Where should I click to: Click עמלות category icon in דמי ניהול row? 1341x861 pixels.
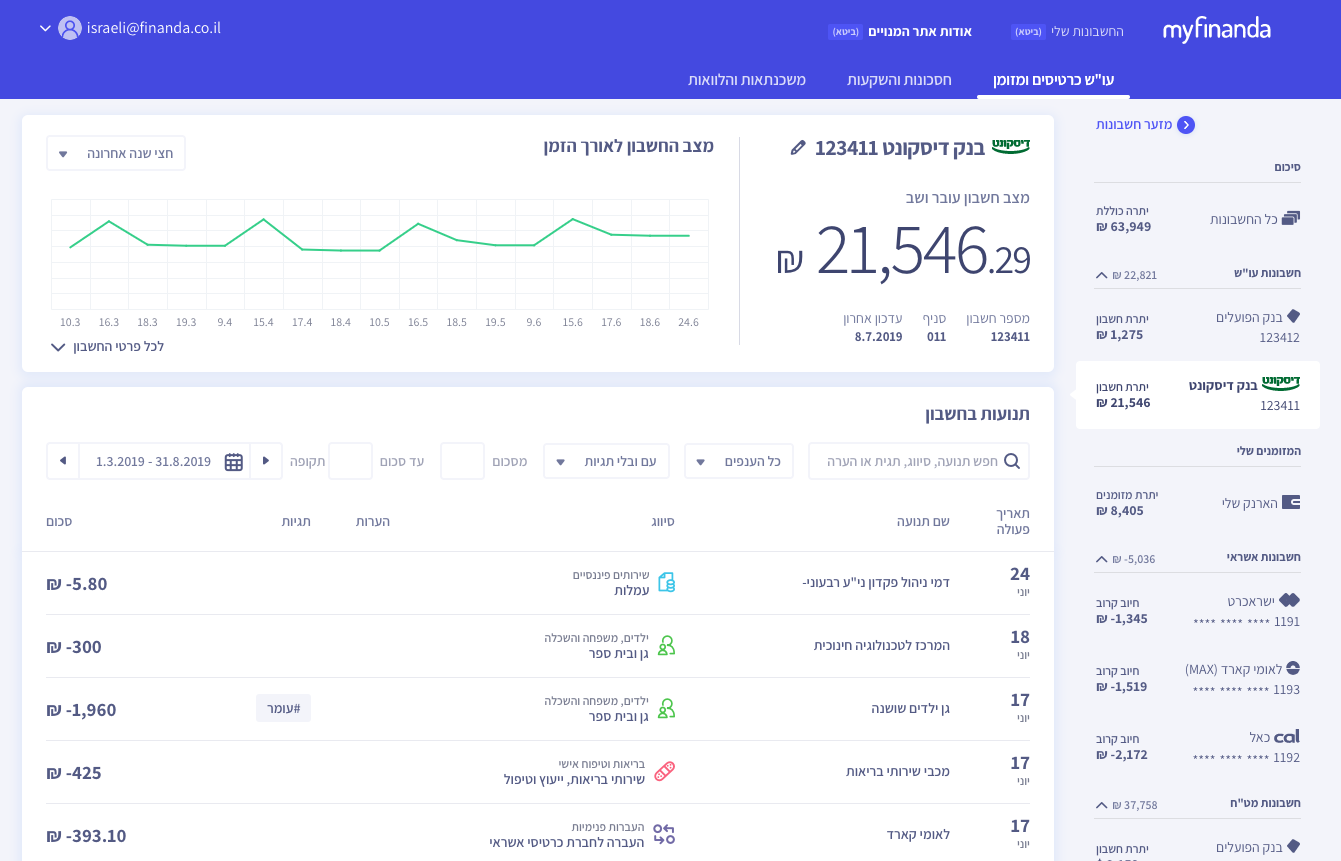tap(666, 582)
